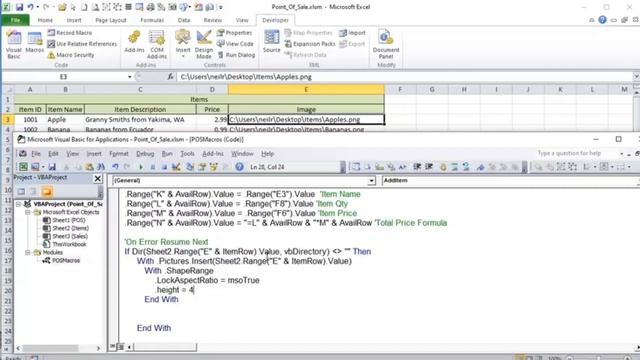
Task: Toggle Design Mode in Controls group
Action: (x=204, y=44)
